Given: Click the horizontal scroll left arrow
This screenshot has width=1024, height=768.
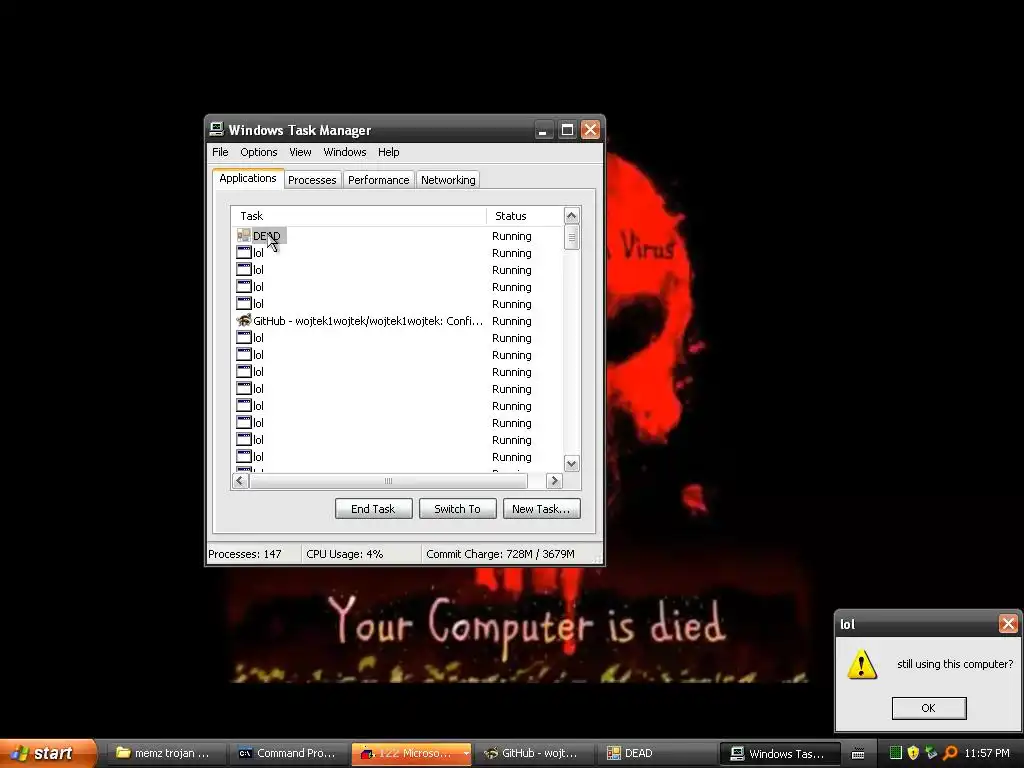Looking at the screenshot, I should pos(240,481).
